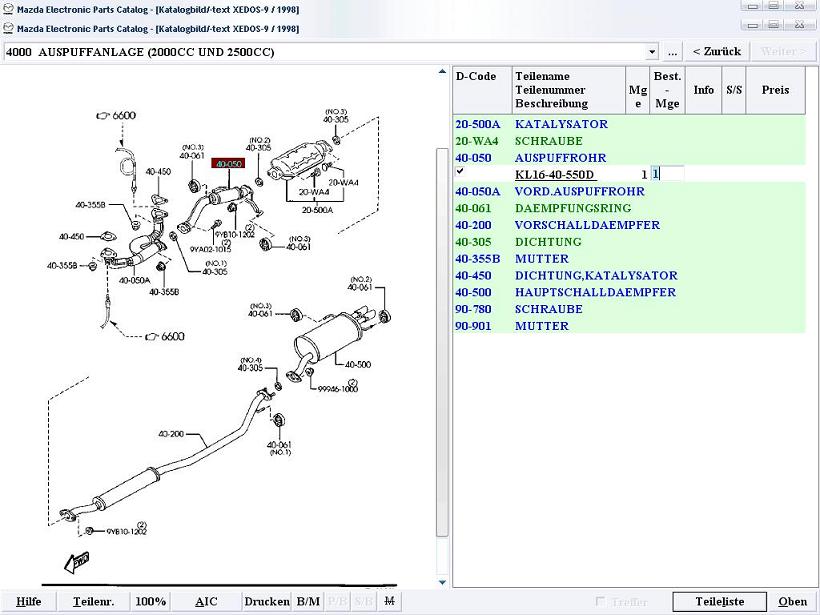Open the group selection dropdown for AUSPUFFANLAGE
Screen dimensions: 820x615
coord(652,52)
